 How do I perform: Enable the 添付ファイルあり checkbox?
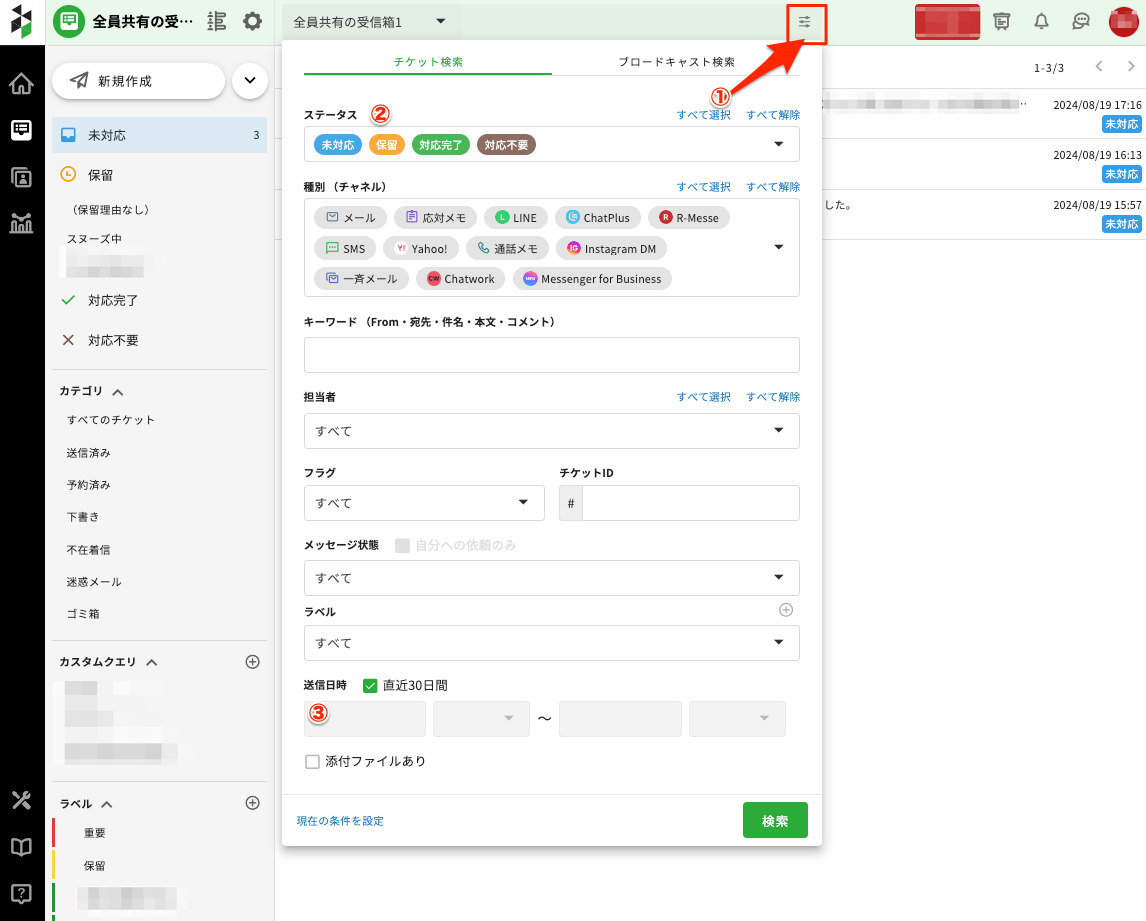(x=312, y=762)
